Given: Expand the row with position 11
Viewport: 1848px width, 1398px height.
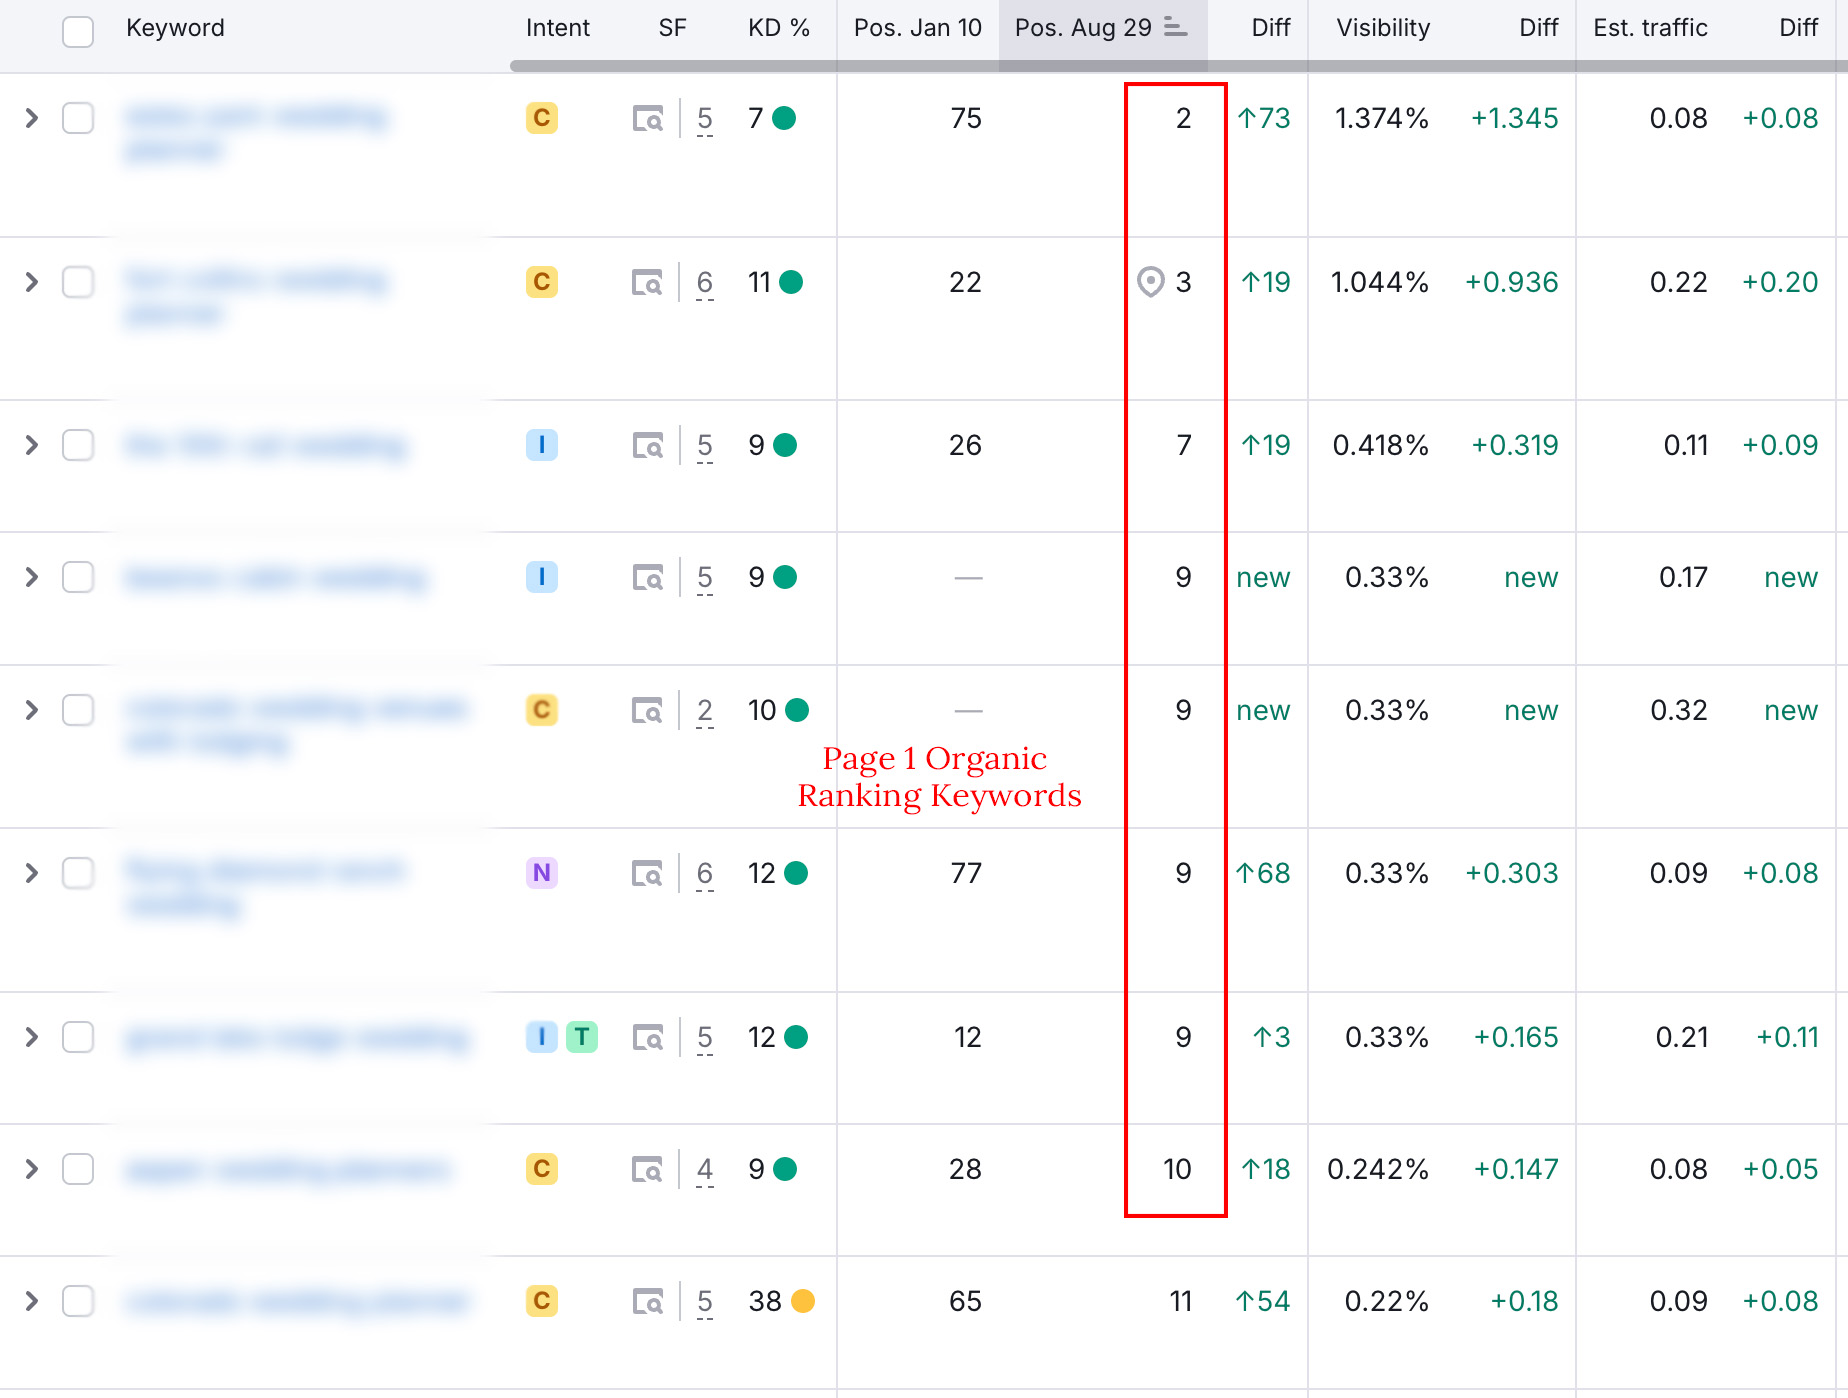Looking at the screenshot, I should pos(32,1301).
